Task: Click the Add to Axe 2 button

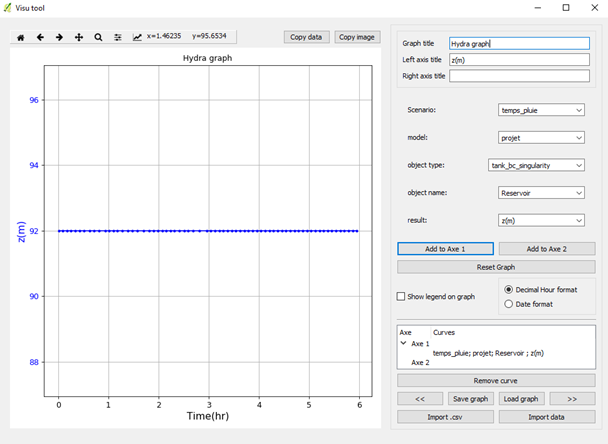Action: click(547, 249)
